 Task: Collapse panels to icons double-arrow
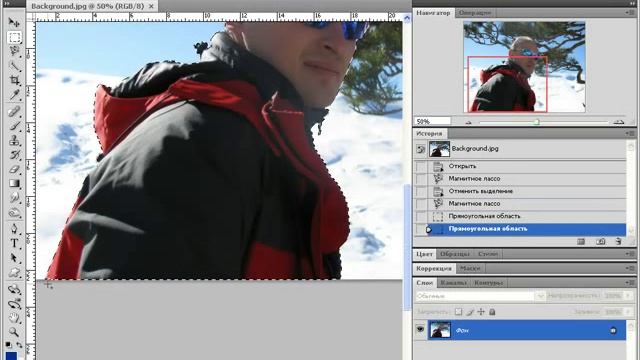632,3
